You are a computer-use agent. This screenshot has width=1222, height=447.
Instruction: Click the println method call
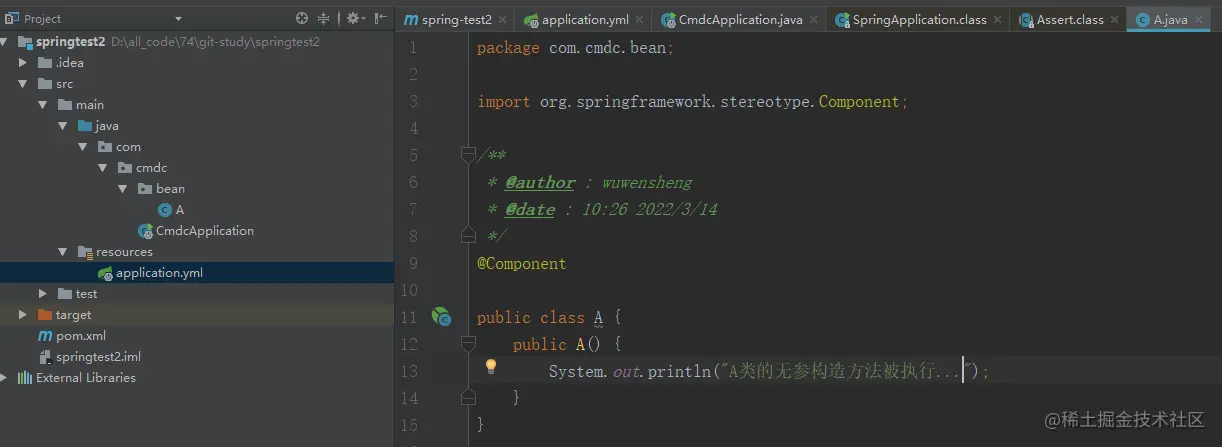679,372
